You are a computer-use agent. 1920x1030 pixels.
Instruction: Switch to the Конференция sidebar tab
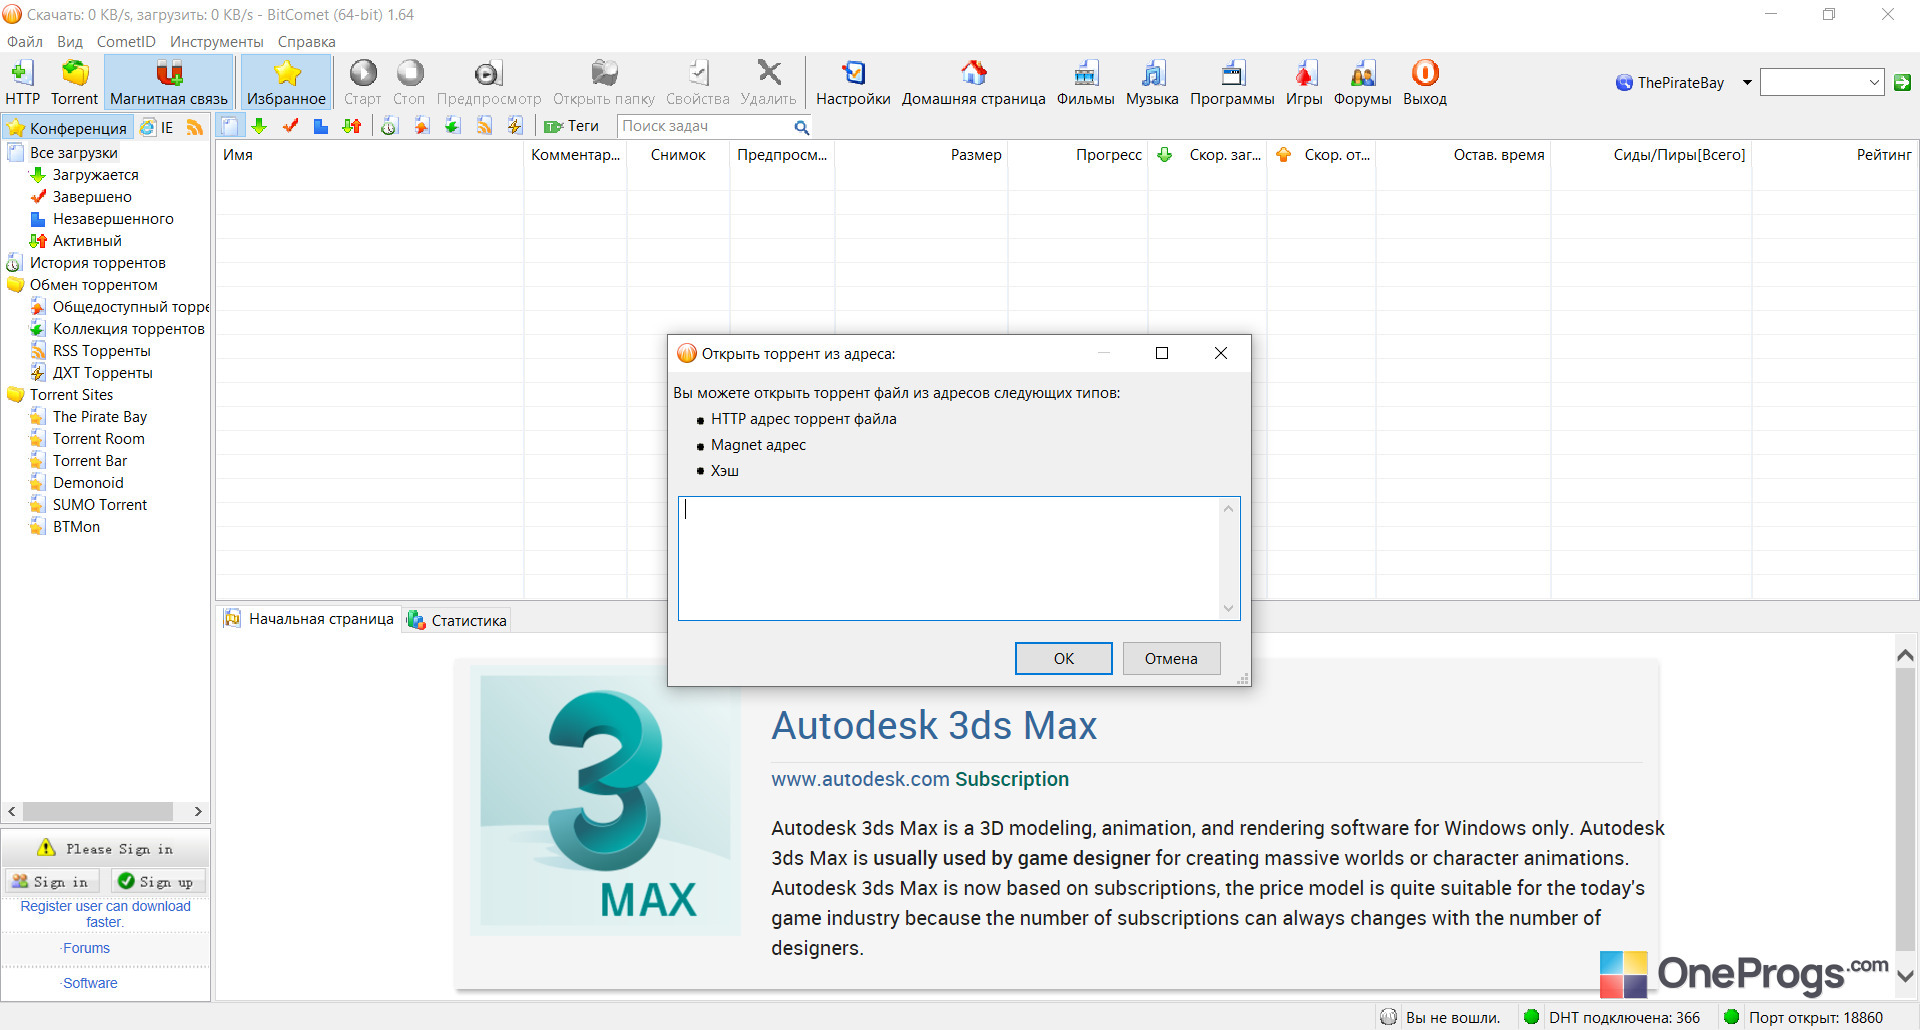click(68, 128)
